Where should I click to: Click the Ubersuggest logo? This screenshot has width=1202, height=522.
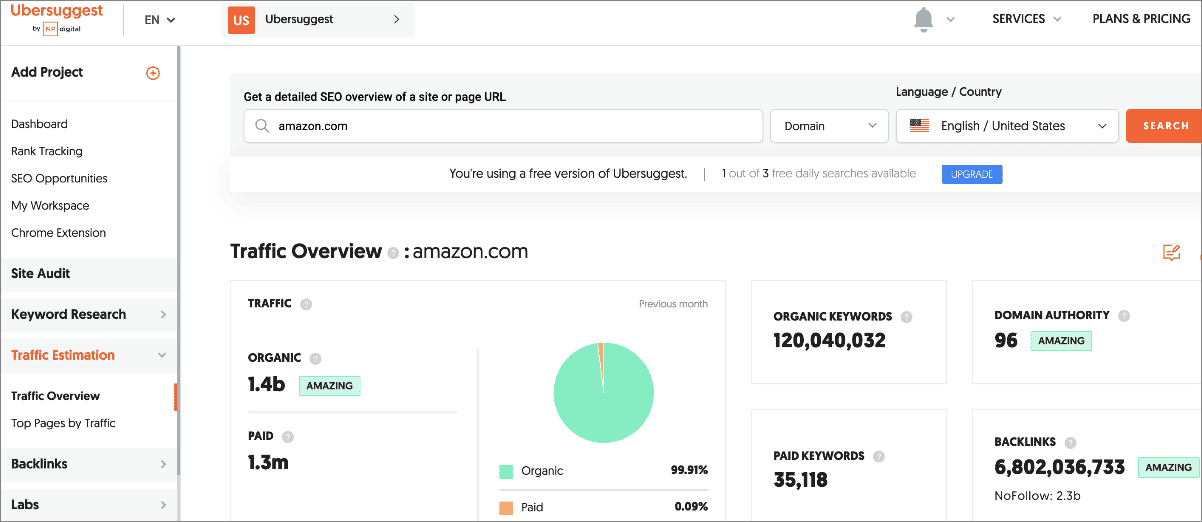[x=56, y=19]
